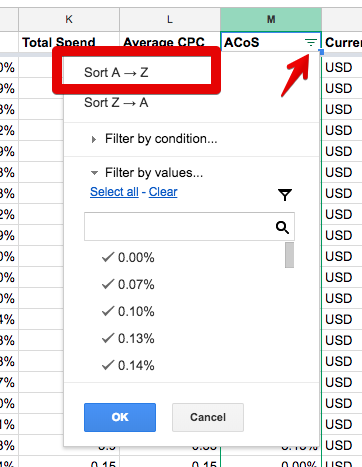Image resolution: width=362 pixels, height=467 pixels.
Task: Select the column M header
Action: click(x=271, y=19)
